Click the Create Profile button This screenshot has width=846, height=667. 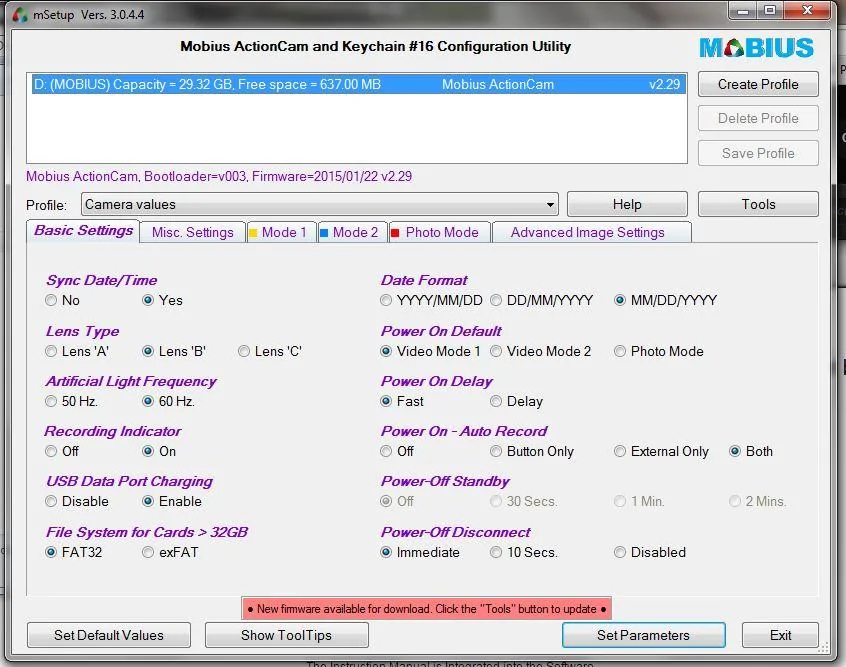pos(758,85)
